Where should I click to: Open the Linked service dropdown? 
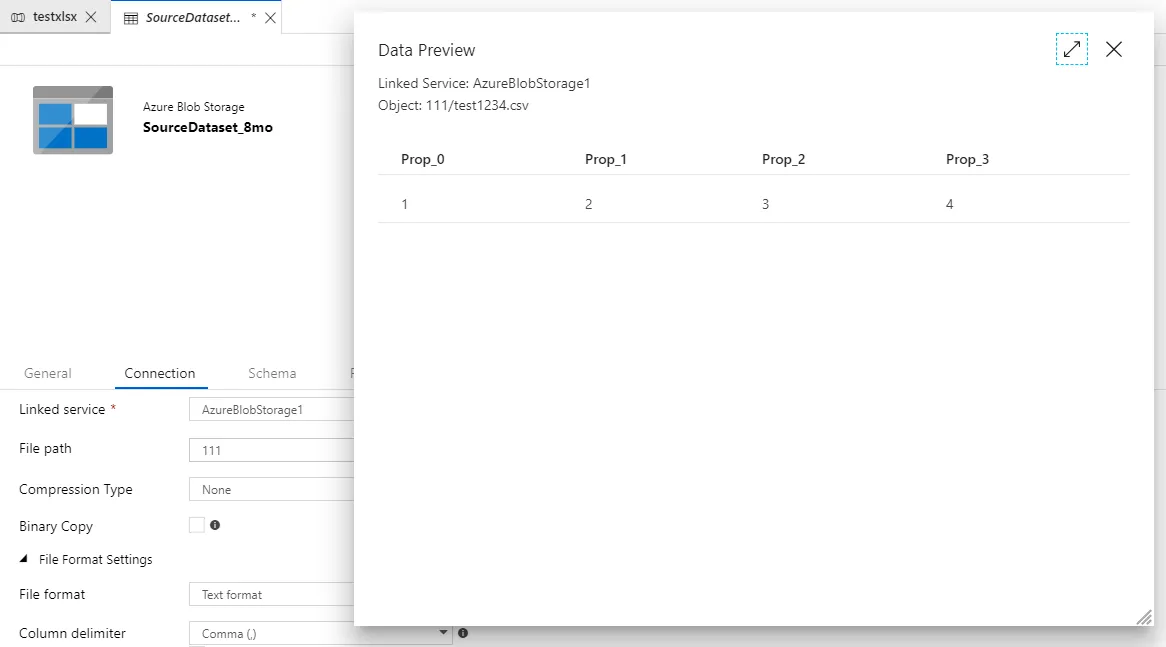click(x=272, y=410)
